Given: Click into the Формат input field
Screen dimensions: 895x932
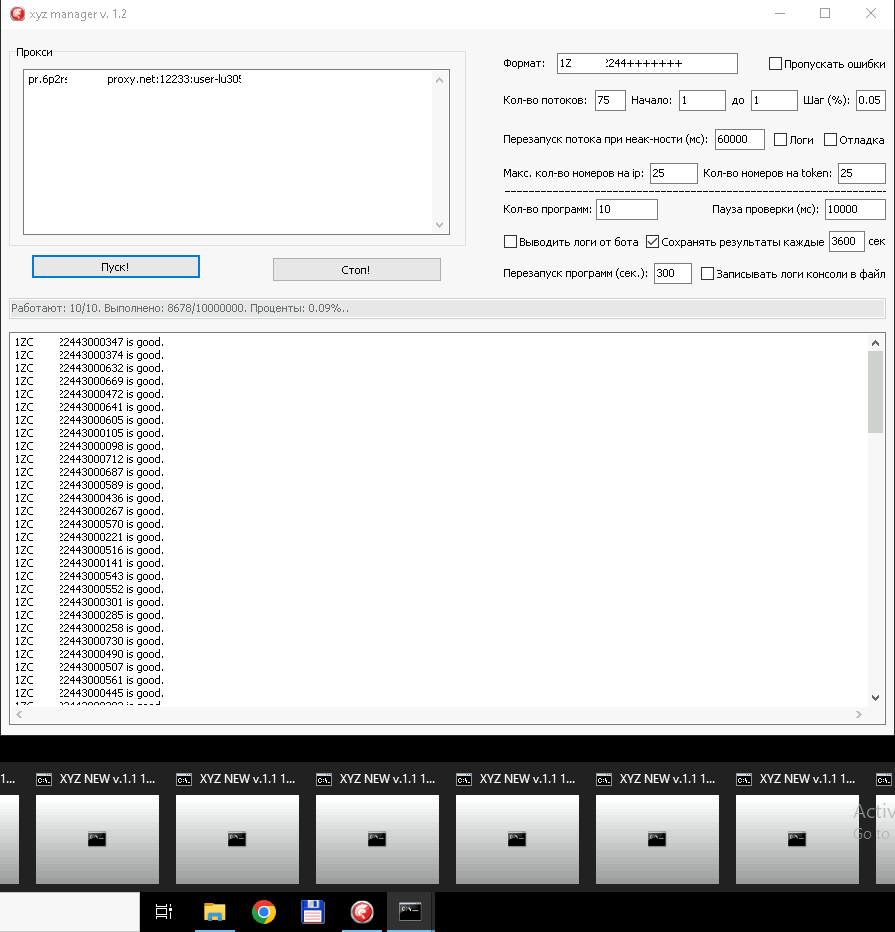Looking at the screenshot, I should (646, 64).
